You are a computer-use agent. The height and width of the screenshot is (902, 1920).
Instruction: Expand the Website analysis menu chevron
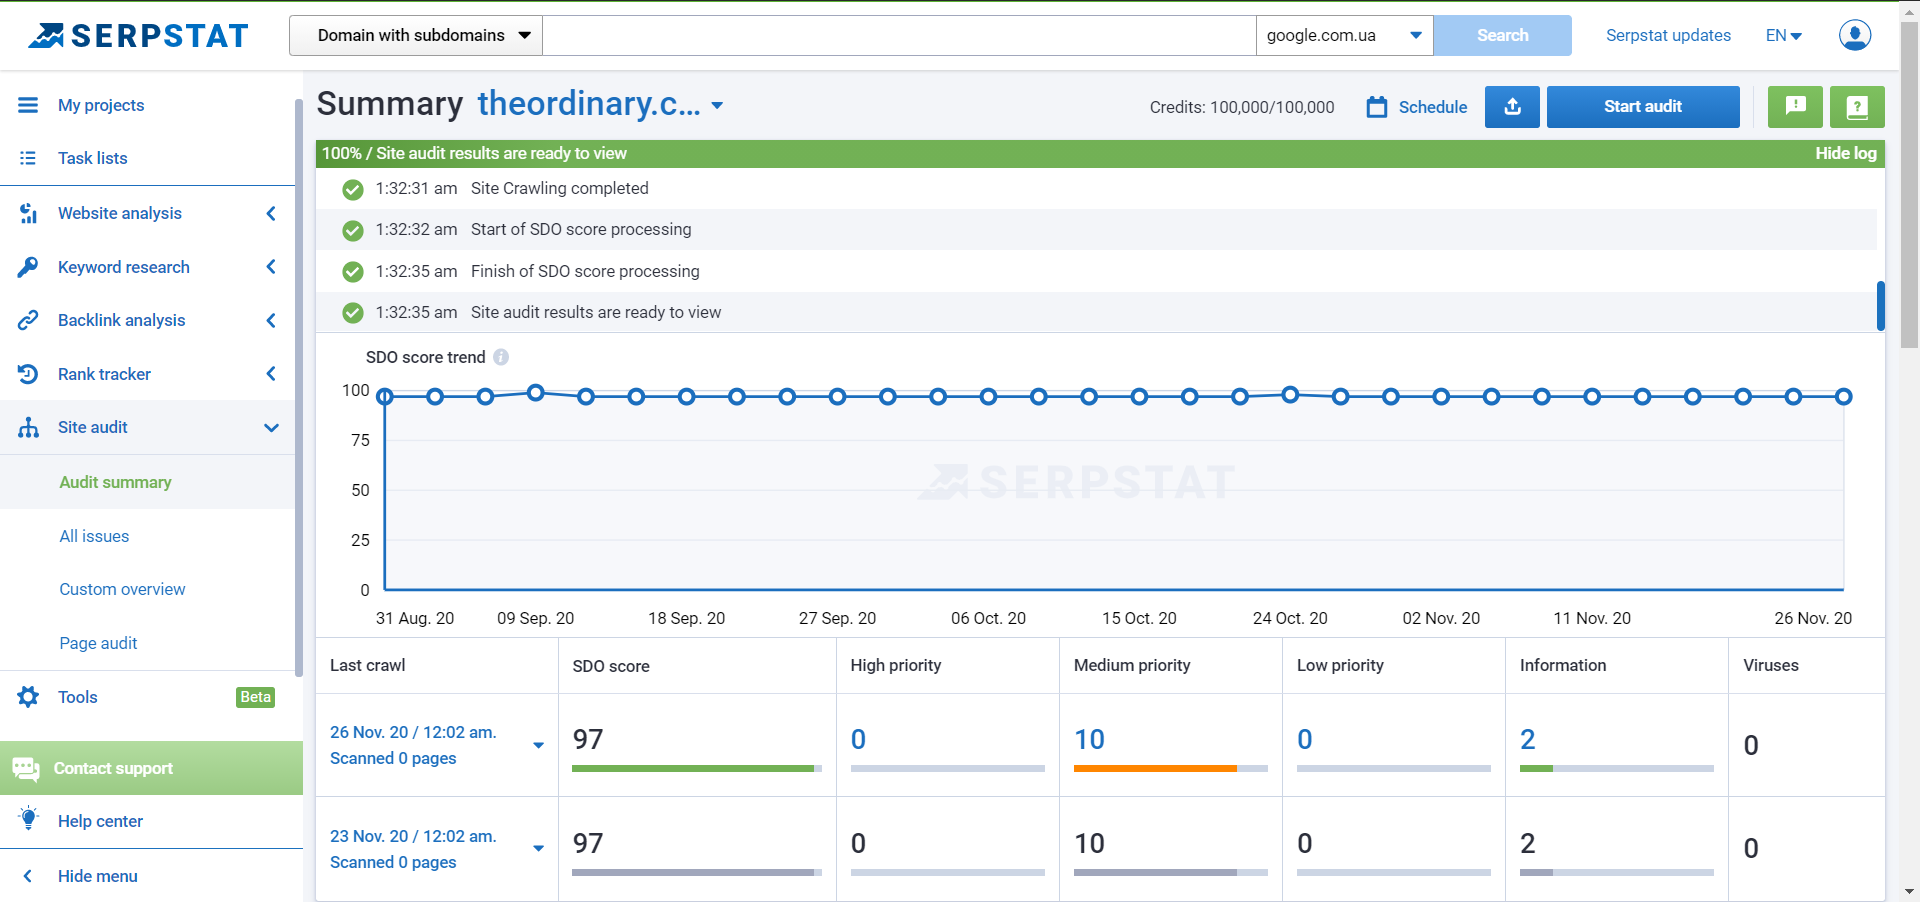271,213
